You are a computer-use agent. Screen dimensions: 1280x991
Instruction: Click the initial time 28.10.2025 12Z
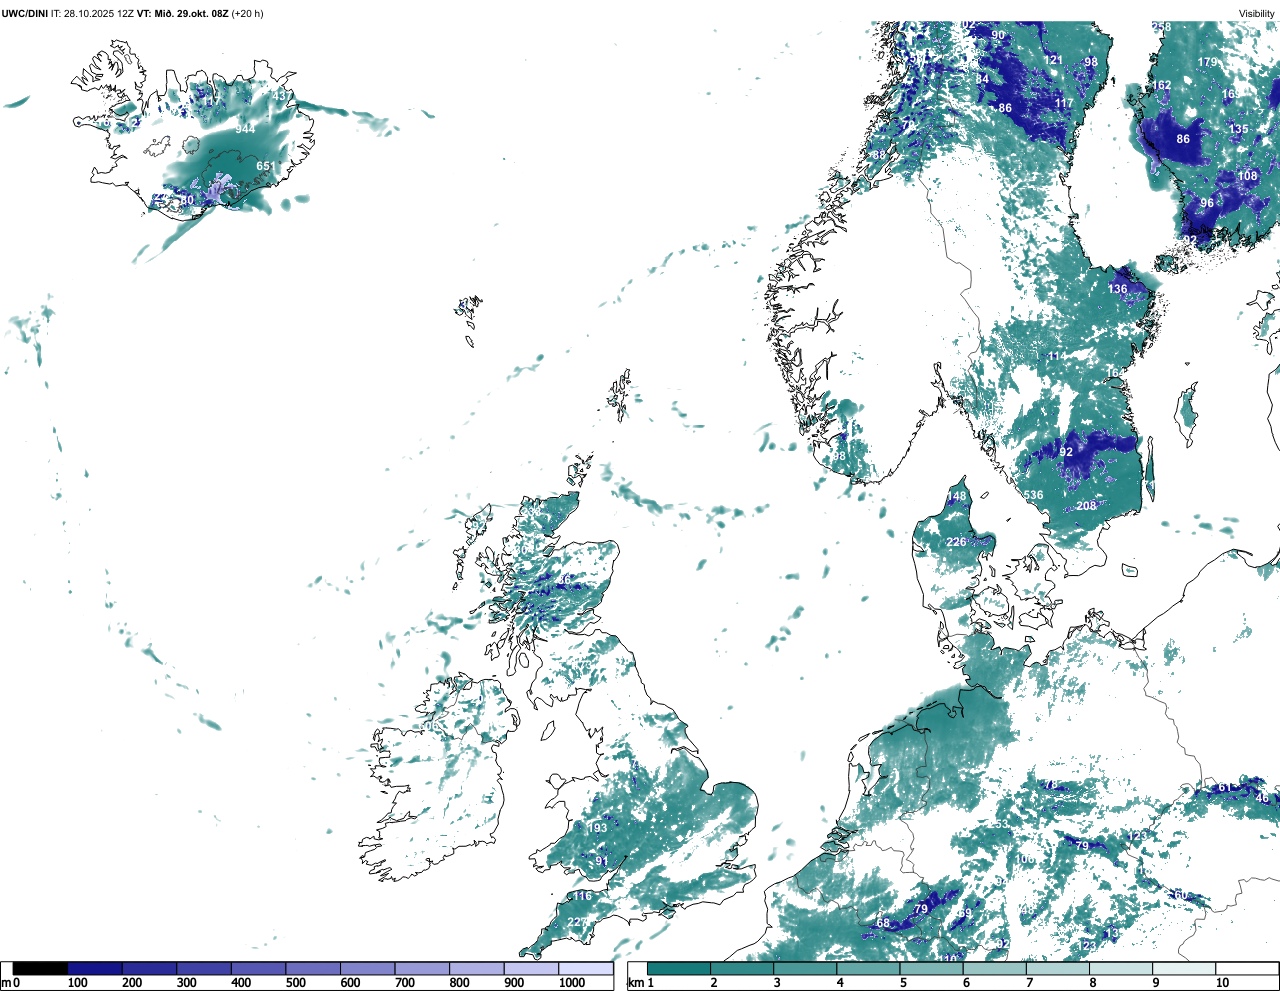98,13
